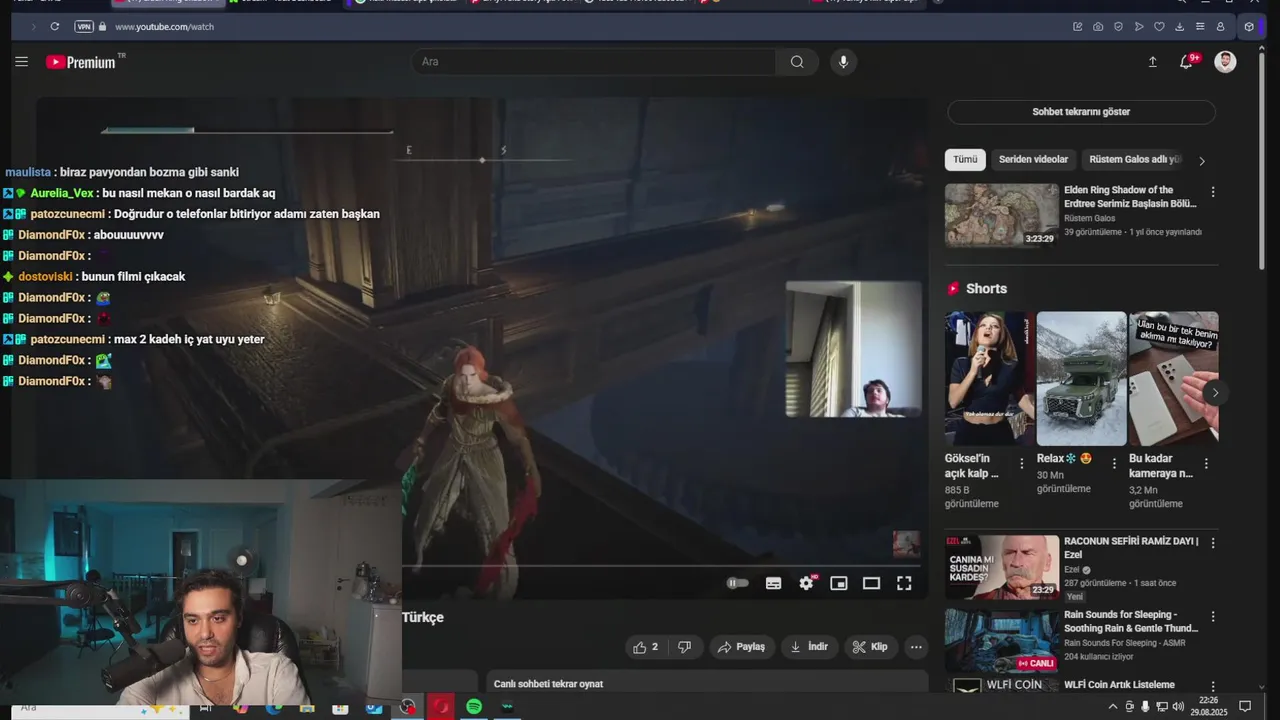Toggle autoplay switch in player
1280x720 pixels.
pyautogui.click(x=738, y=583)
